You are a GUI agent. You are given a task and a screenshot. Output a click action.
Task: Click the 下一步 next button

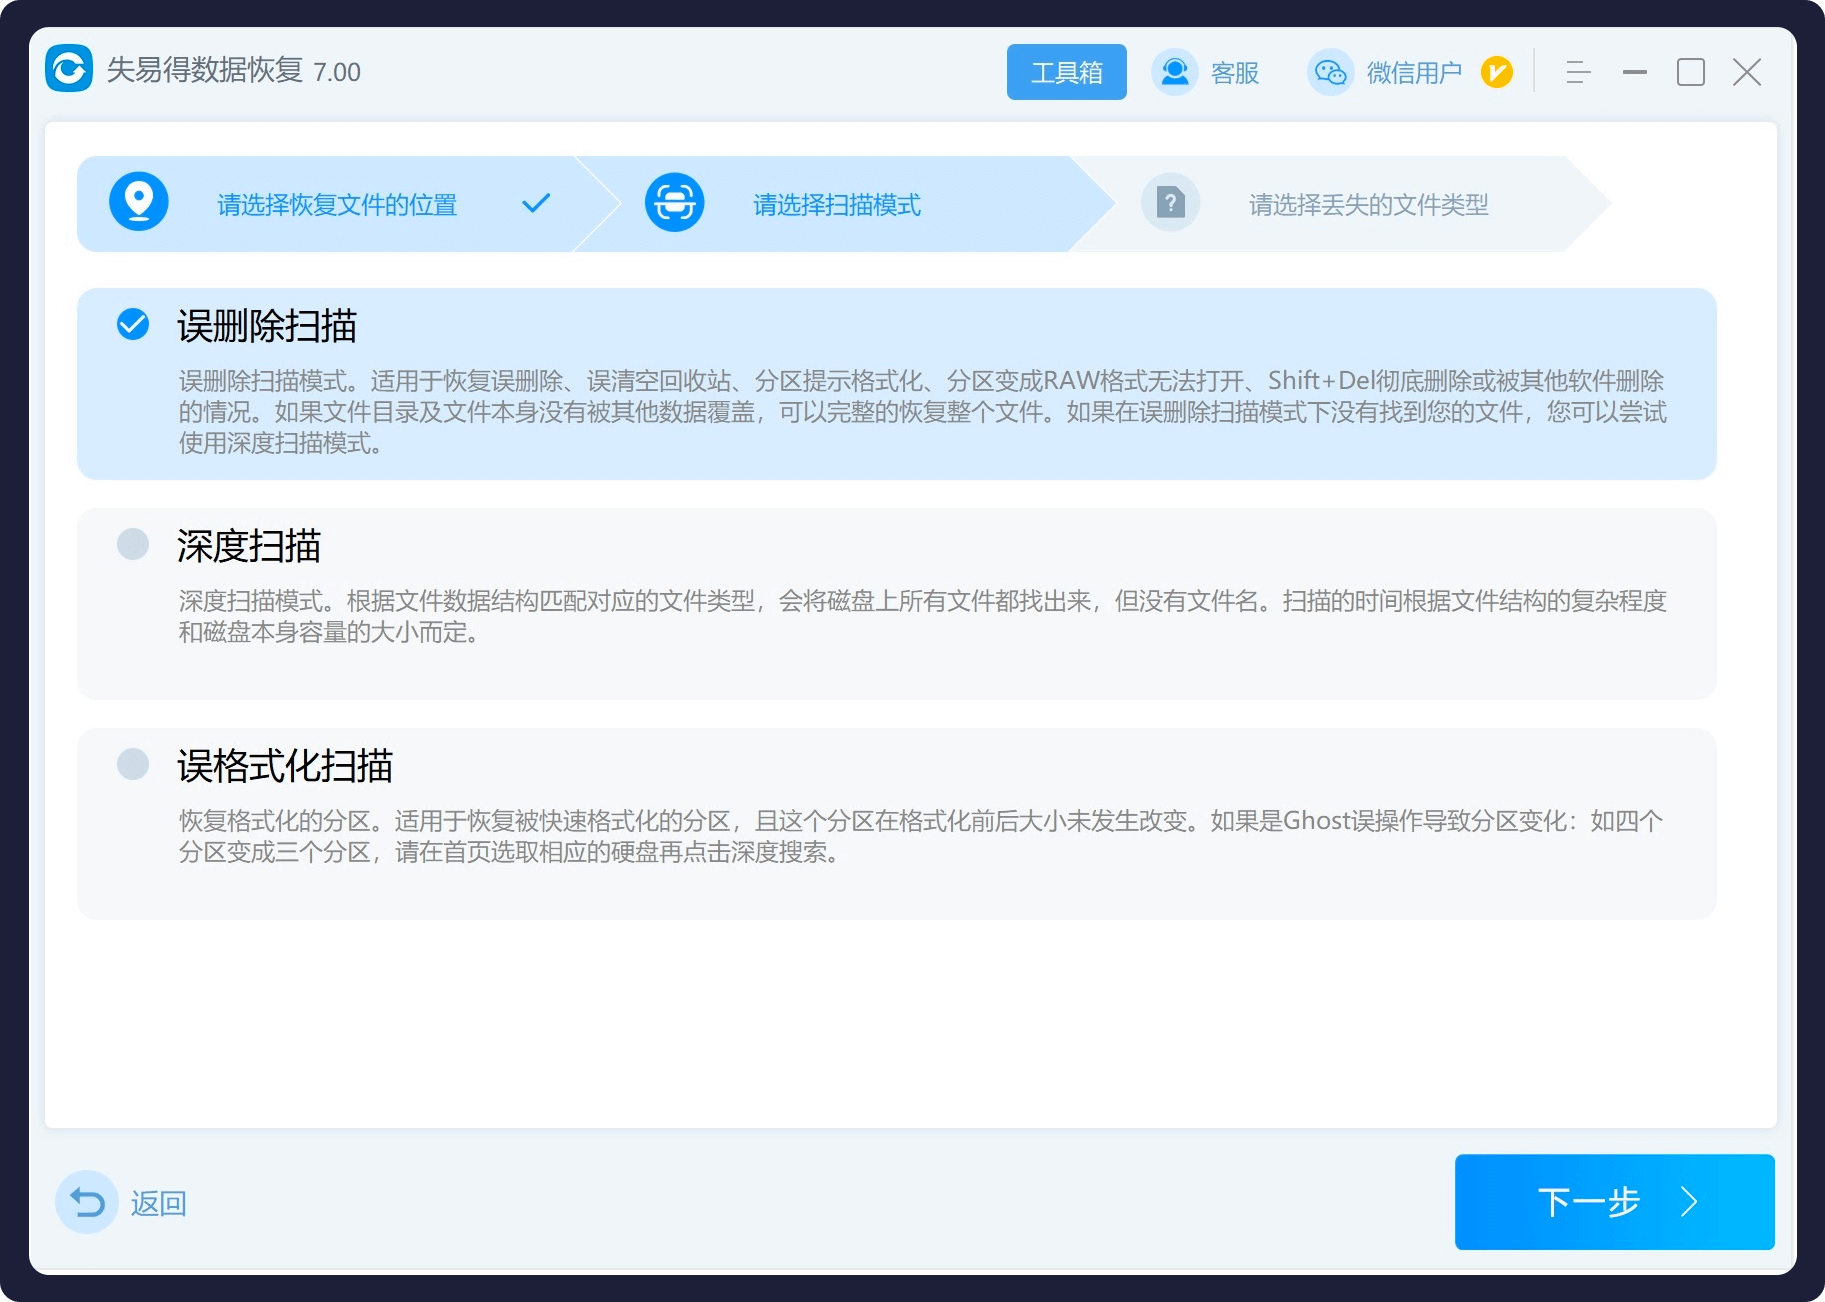coord(1614,1201)
